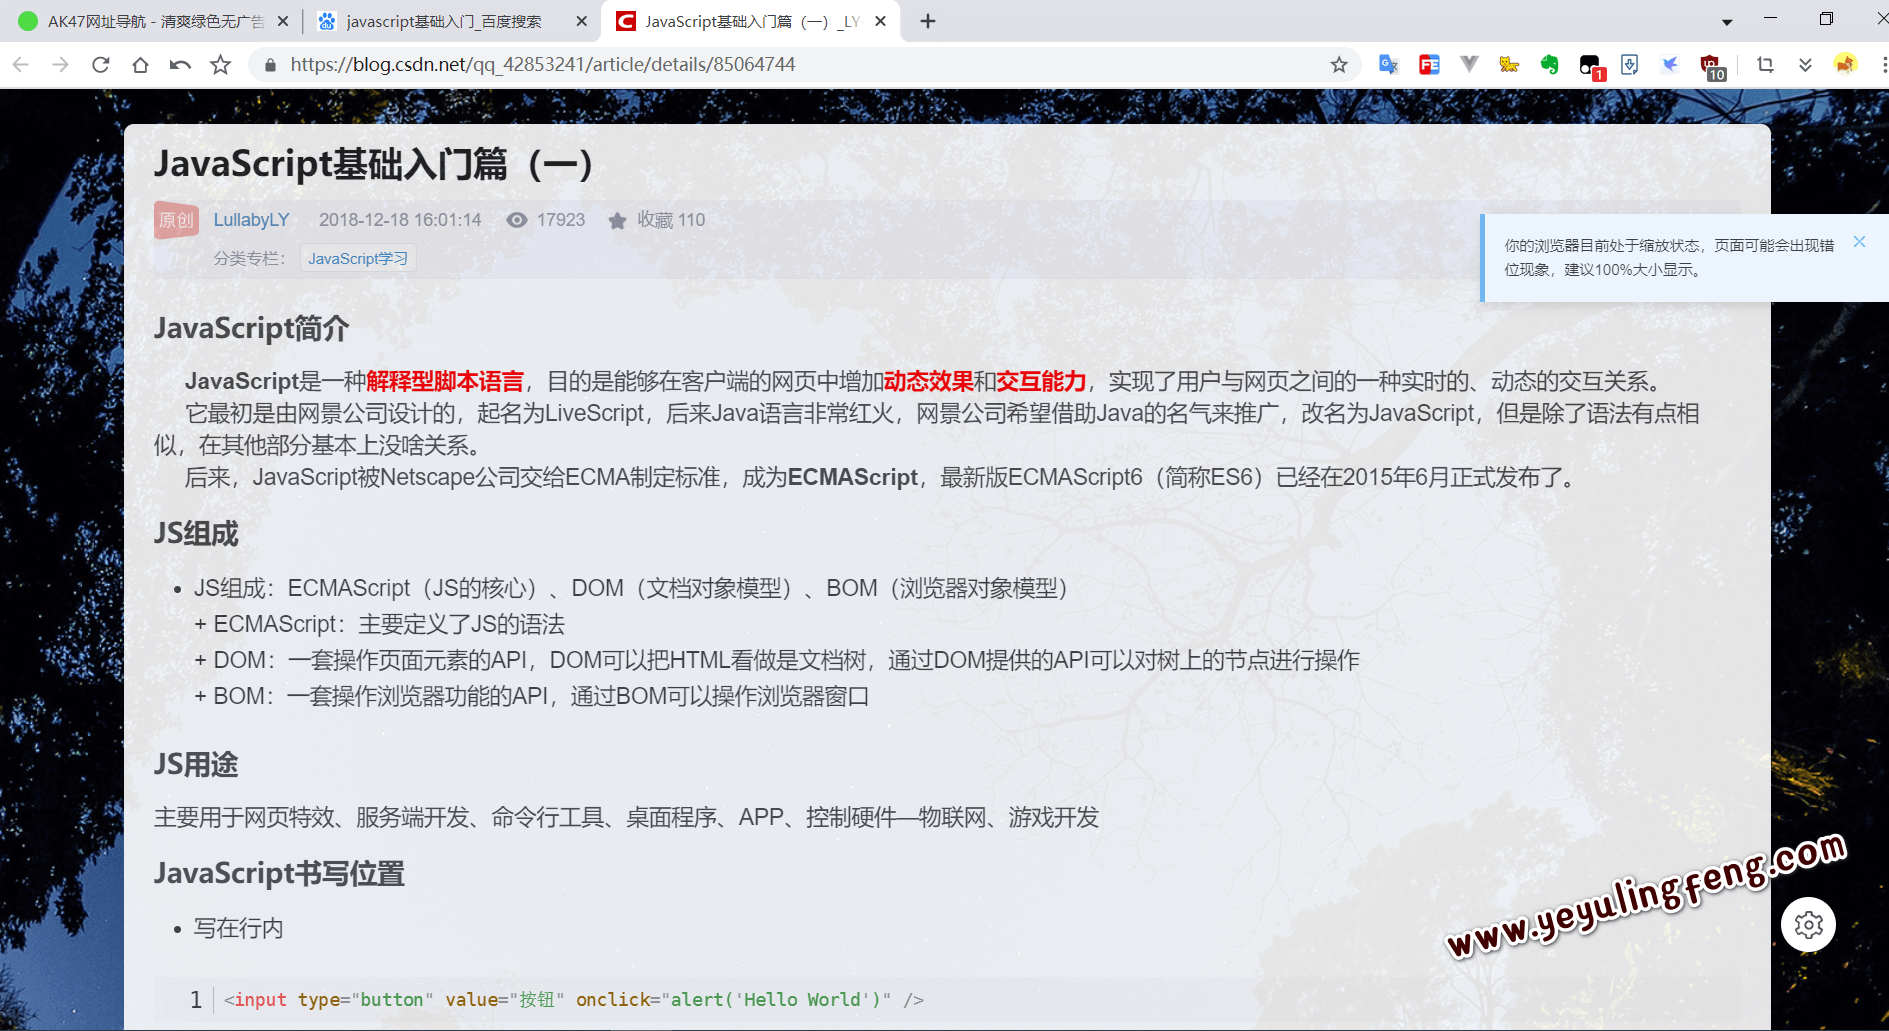This screenshot has width=1889, height=1031.
Task: Click the 原创 original badge
Action: [x=176, y=220]
